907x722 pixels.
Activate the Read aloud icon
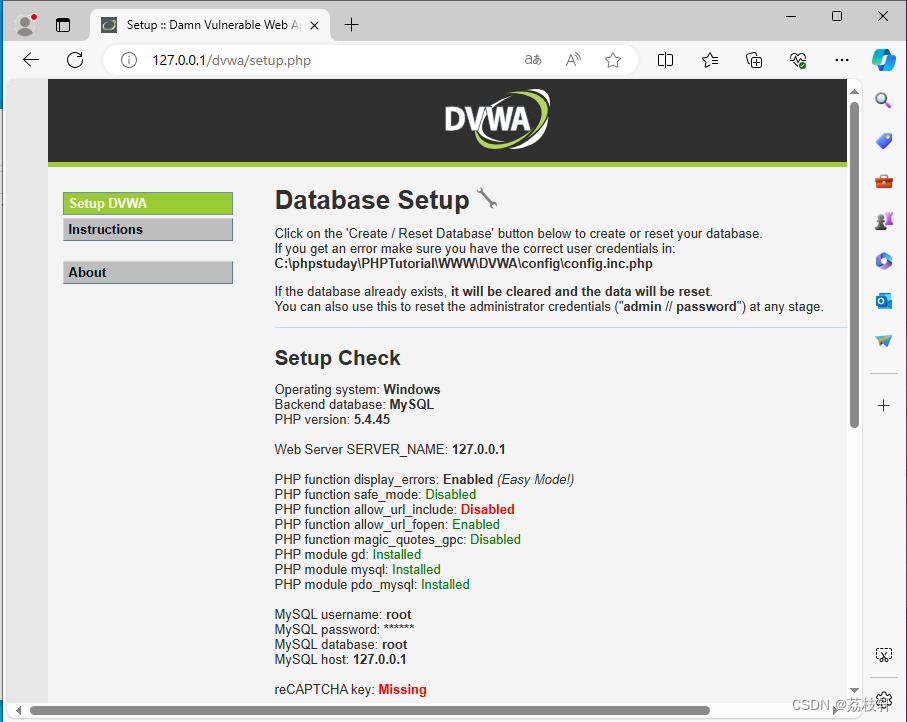pos(573,60)
